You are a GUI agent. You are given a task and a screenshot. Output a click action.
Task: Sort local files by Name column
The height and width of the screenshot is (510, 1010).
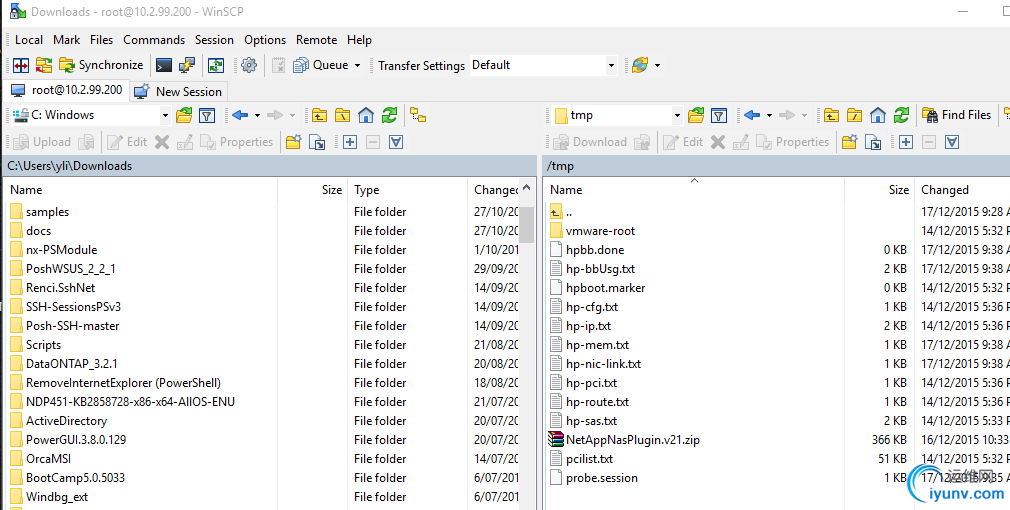141,190
